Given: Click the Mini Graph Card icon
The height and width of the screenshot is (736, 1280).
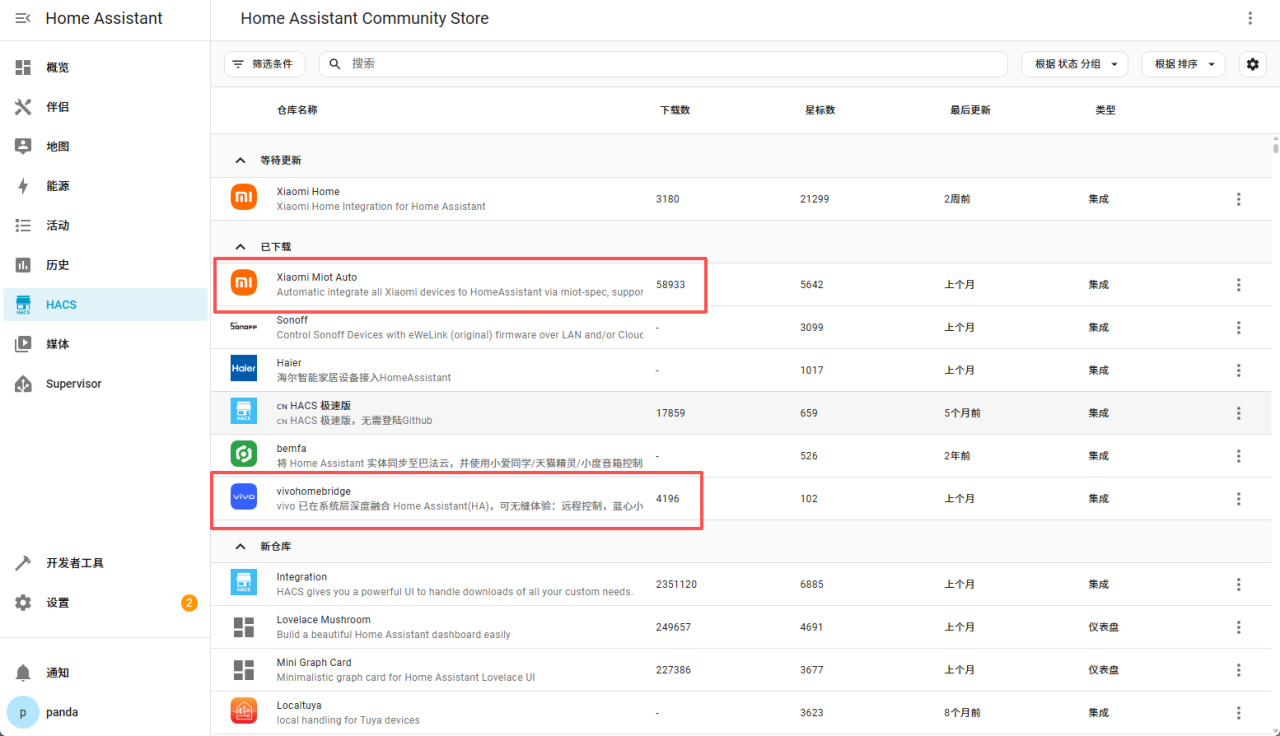Looking at the screenshot, I should [243, 669].
